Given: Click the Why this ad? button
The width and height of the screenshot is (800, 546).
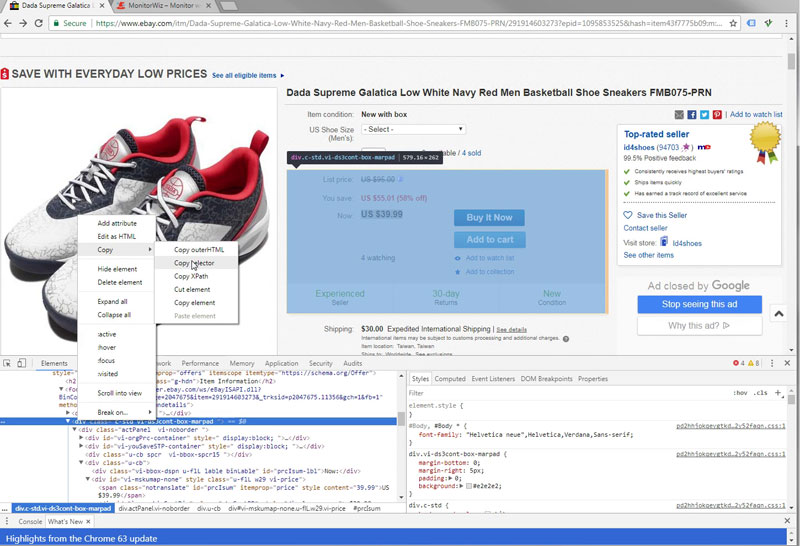Looking at the screenshot, I should pyautogui.click(x=699, y=326).
